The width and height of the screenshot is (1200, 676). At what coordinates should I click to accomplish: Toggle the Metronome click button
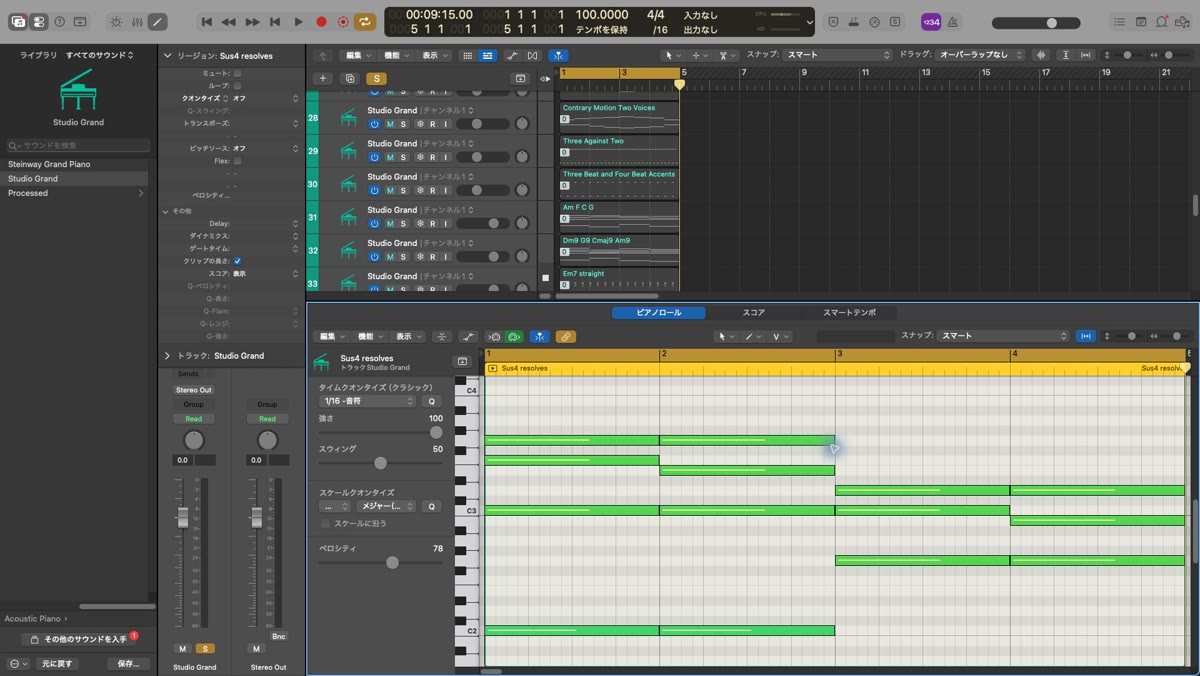click(953, 22)
